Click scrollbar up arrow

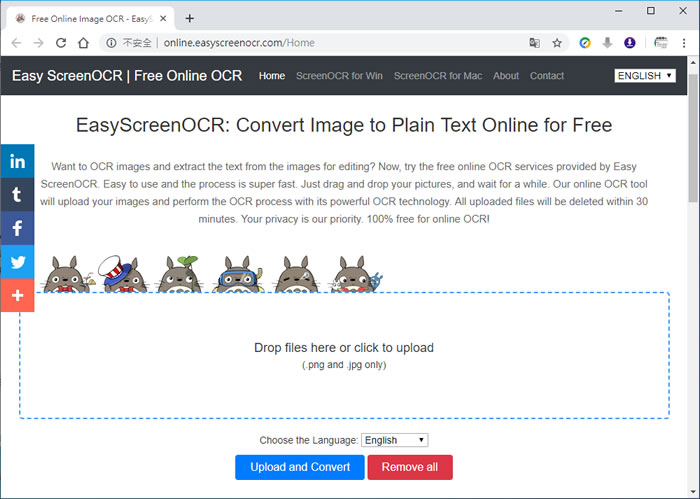[x=693, y=63]
